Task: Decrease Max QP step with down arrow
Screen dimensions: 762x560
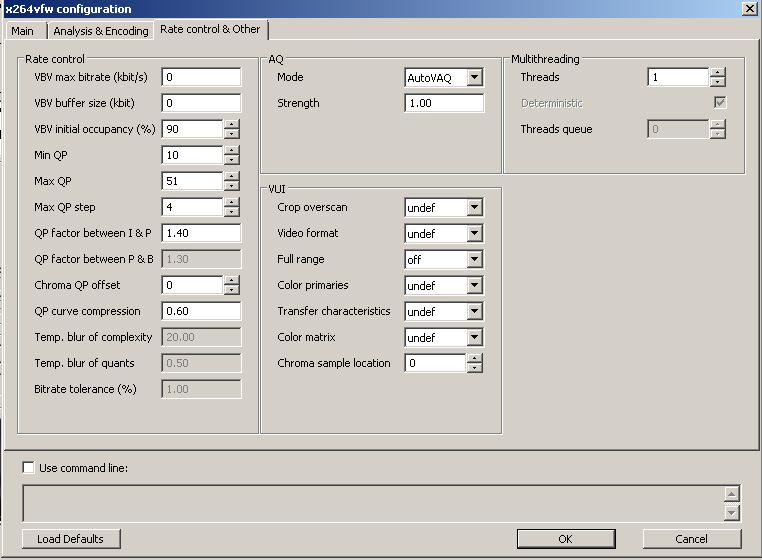Action: 232,212
